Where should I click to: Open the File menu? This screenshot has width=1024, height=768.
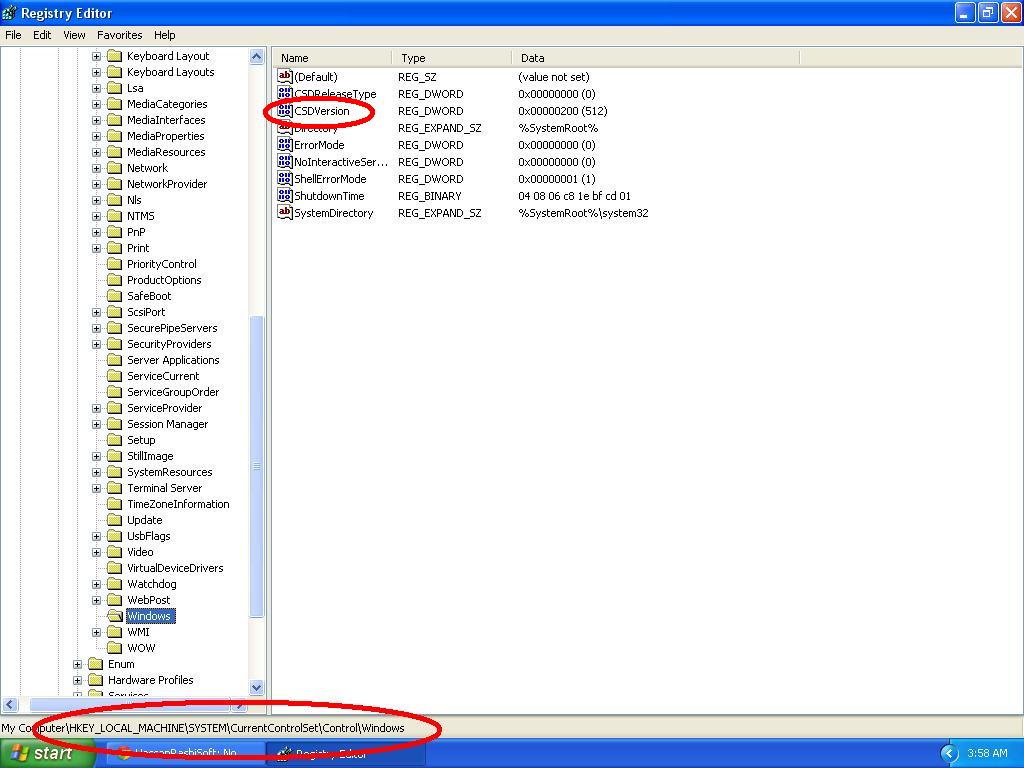[13, 35]
